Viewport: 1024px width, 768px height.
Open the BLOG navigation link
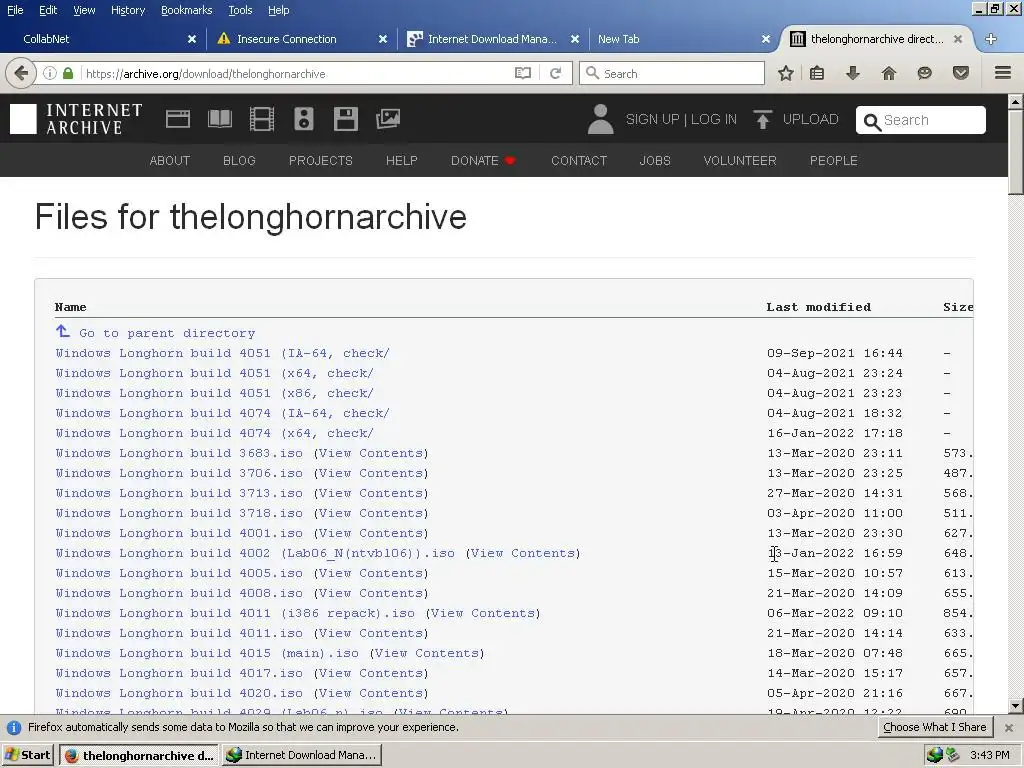[x=239, y=161]
